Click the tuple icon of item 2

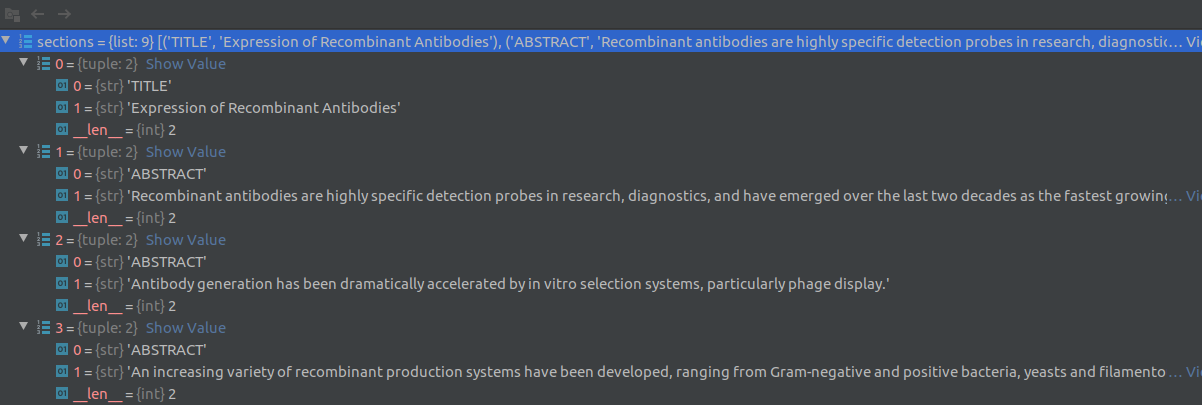pyautogui.click(x=43, y=240)
